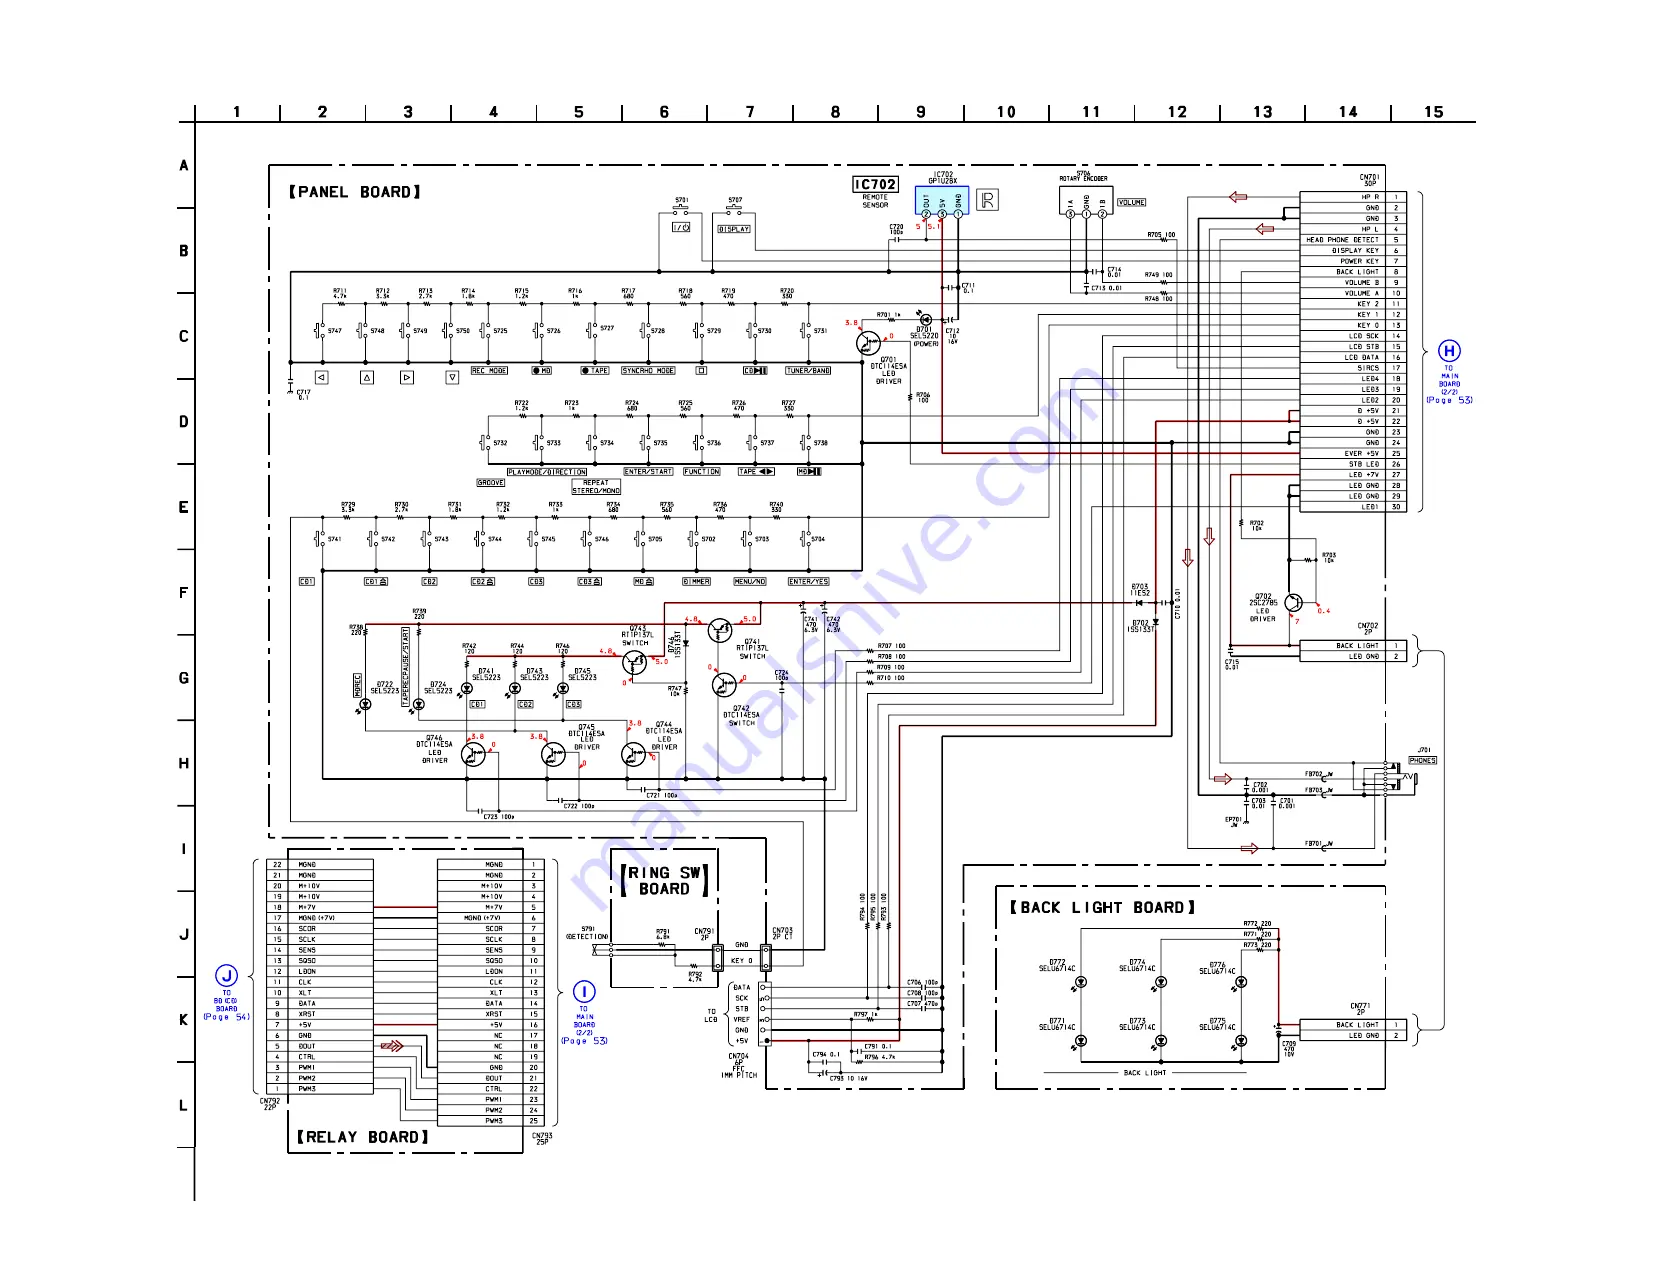Click the PLAYMODE/DIRECTION key label
1679x1262 pixels.
point(547,472)
